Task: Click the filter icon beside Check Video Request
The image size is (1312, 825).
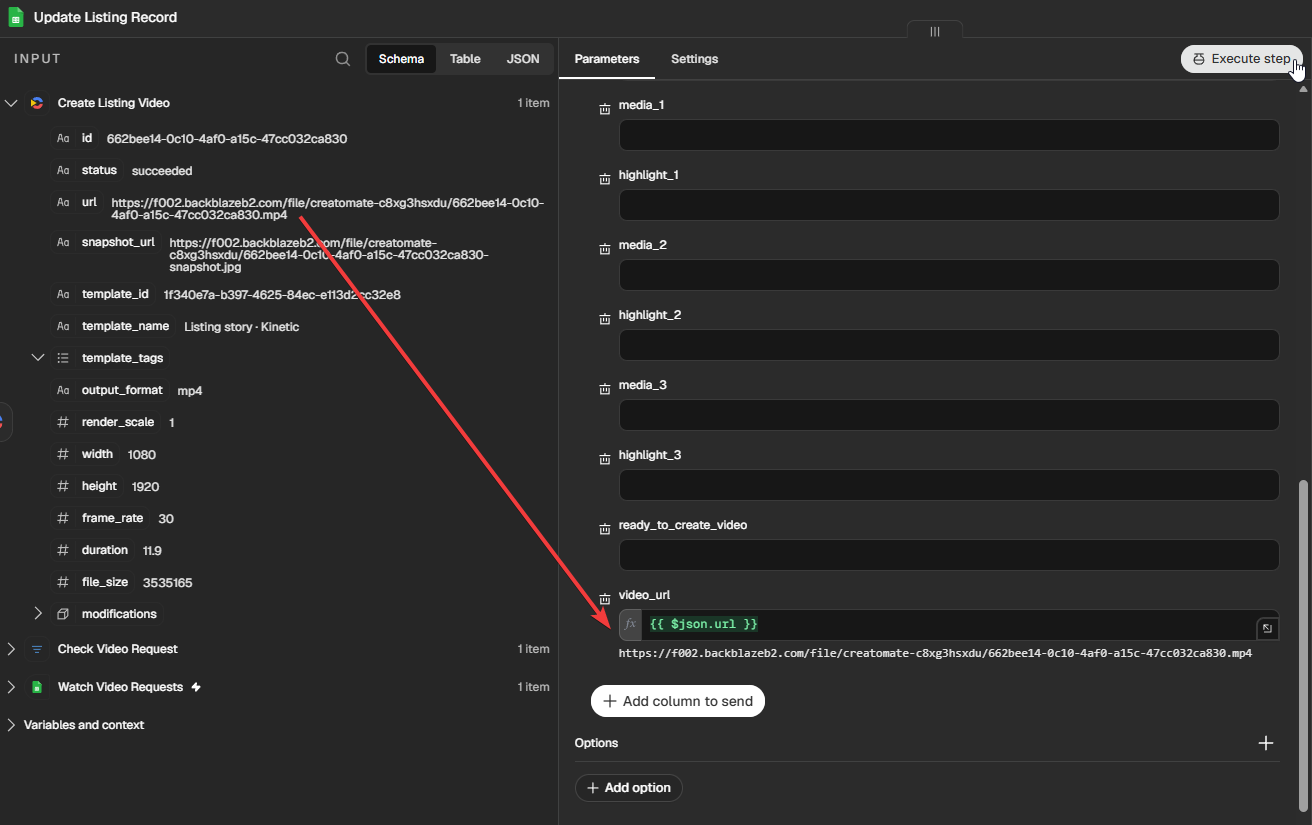Action: [x=37, y=649]
